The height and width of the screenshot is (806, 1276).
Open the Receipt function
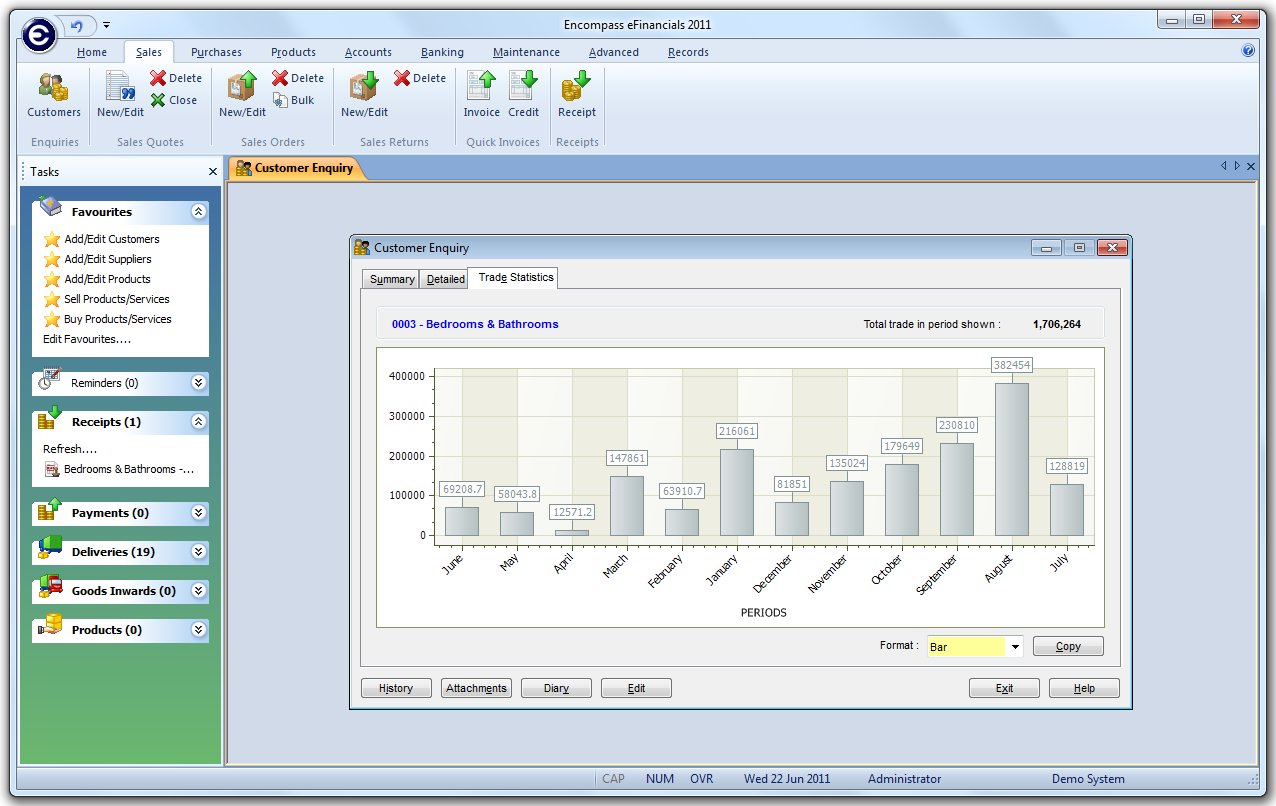pyautogui.click(x=577, y=95)
